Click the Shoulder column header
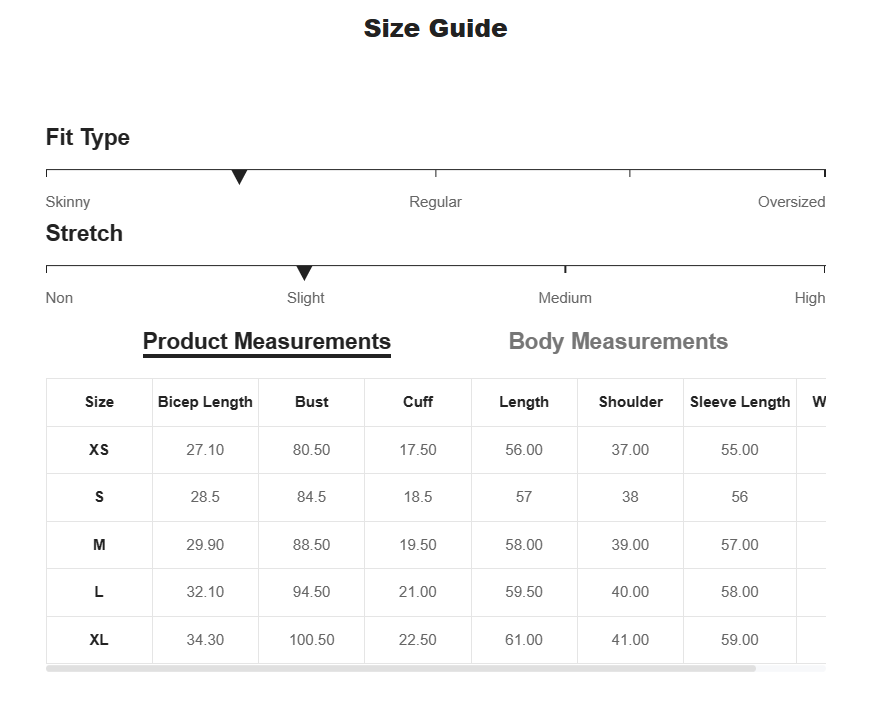871x711 pixels. coord(630,402)
